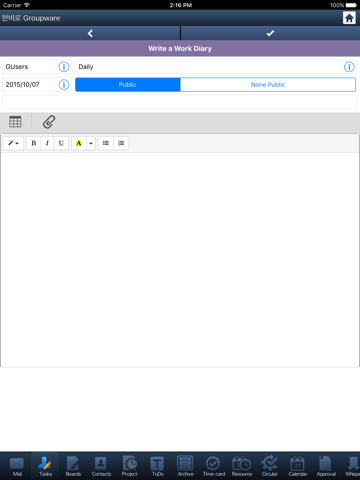Open Circular from bottom bar
The image size is (360, 480).
(270, 466)
